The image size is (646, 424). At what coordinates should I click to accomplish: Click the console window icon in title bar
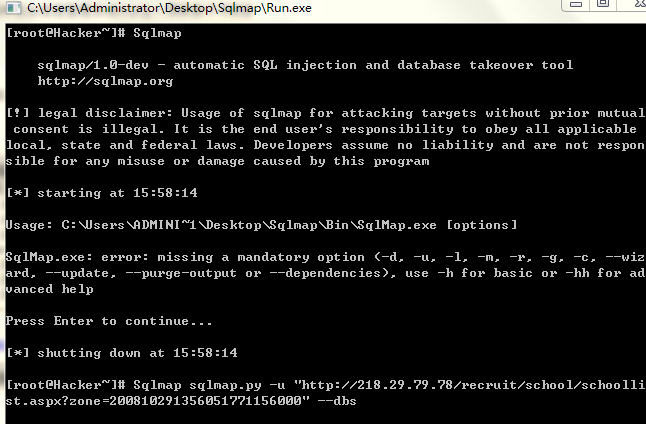pos(13,7)
